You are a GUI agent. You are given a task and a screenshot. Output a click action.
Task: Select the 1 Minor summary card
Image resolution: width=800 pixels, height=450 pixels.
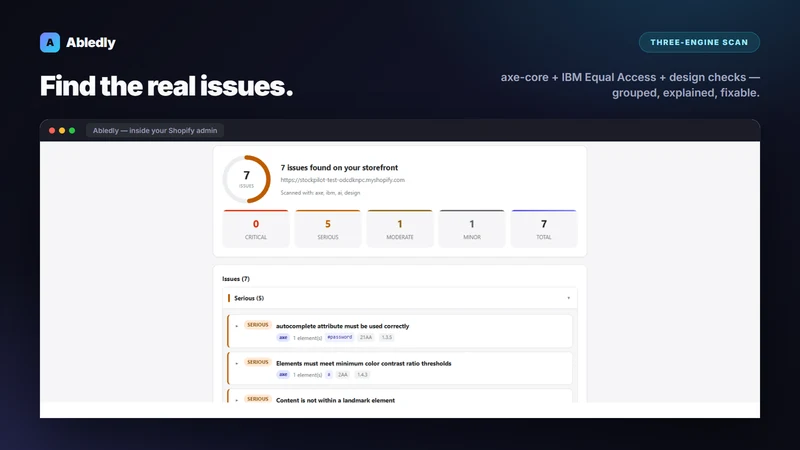coord(472,229)
